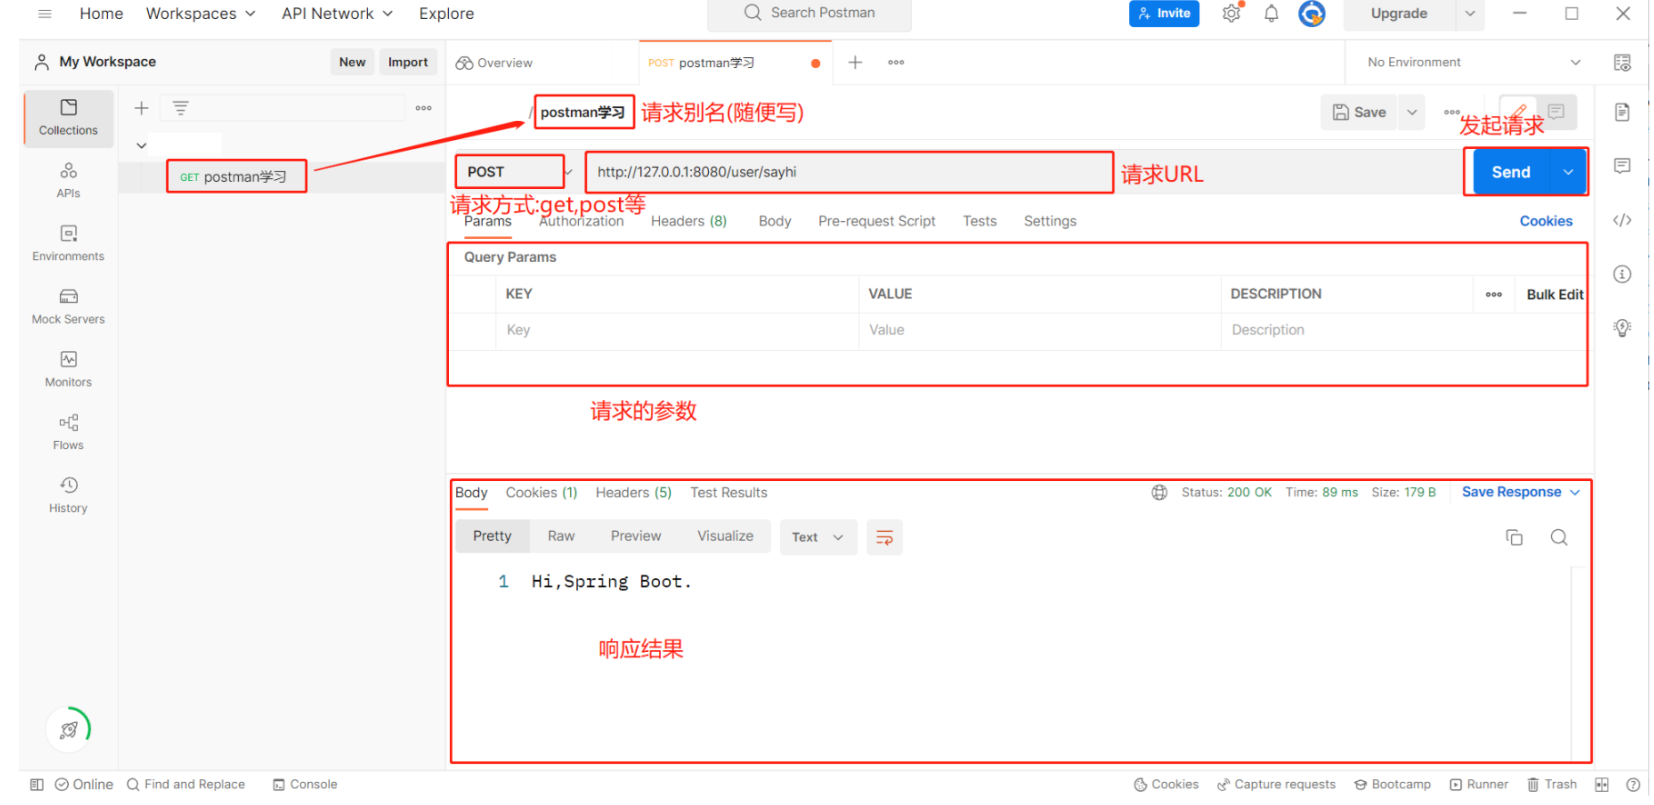Open tab bar more options

pyautogui.click(x=896, y=62)
